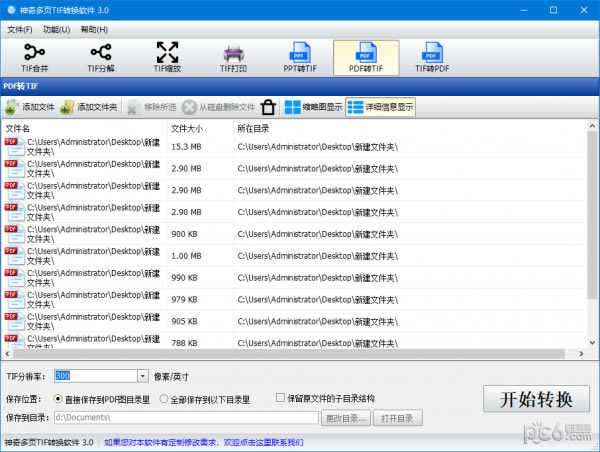Select the 1.00 MB size cell
Screen dimensions: 600x452
click(186, 256)
